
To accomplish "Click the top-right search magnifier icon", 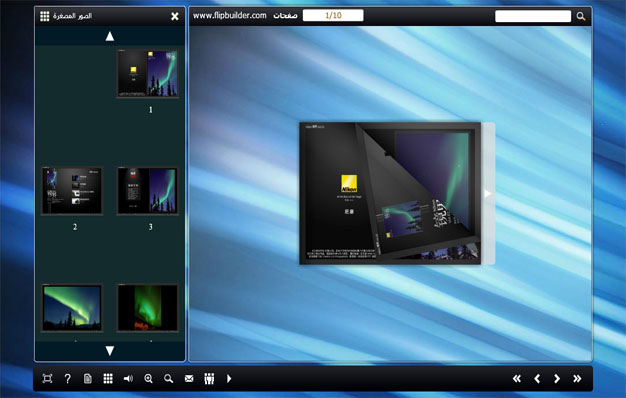I will (x=581, y=16).
